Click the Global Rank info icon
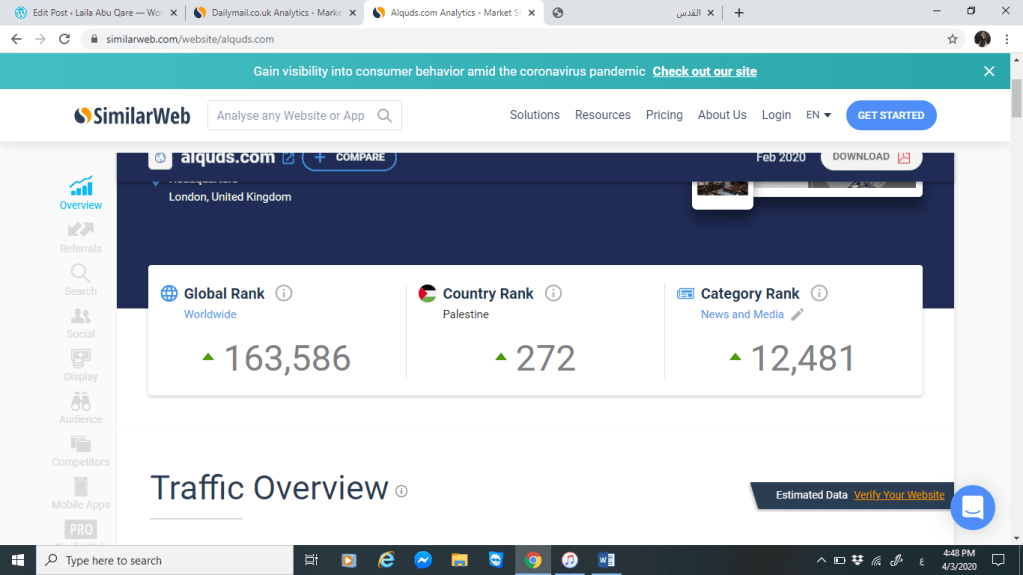Viewport: 1023px width, 575px height. pyautogui.click(x=284, y=293)
